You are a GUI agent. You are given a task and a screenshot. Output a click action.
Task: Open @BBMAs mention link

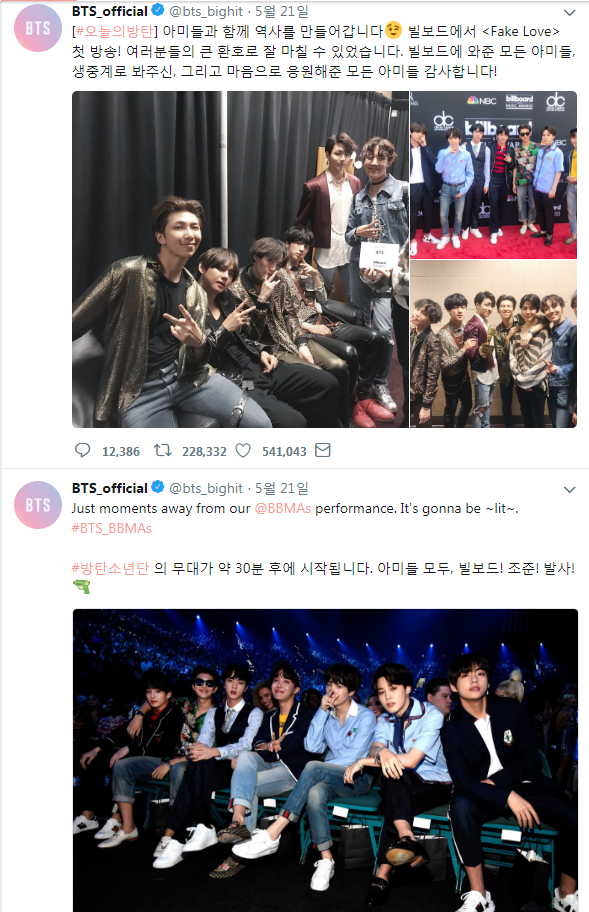283,508
